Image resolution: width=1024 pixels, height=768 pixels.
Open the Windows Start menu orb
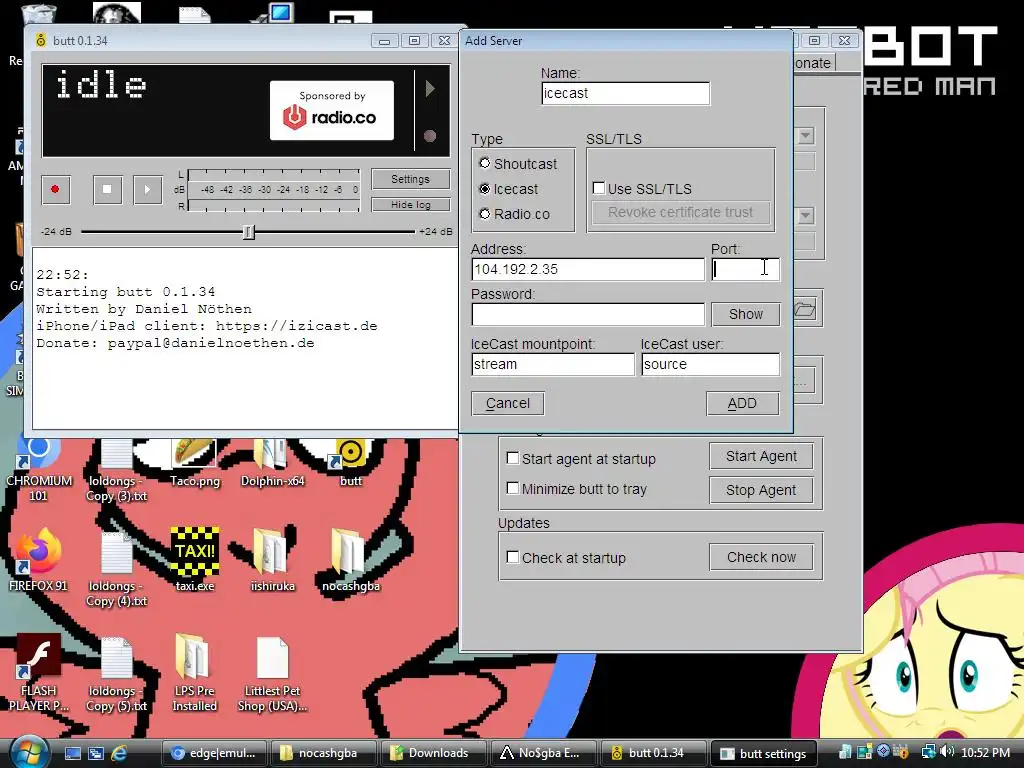pos(29,753)
